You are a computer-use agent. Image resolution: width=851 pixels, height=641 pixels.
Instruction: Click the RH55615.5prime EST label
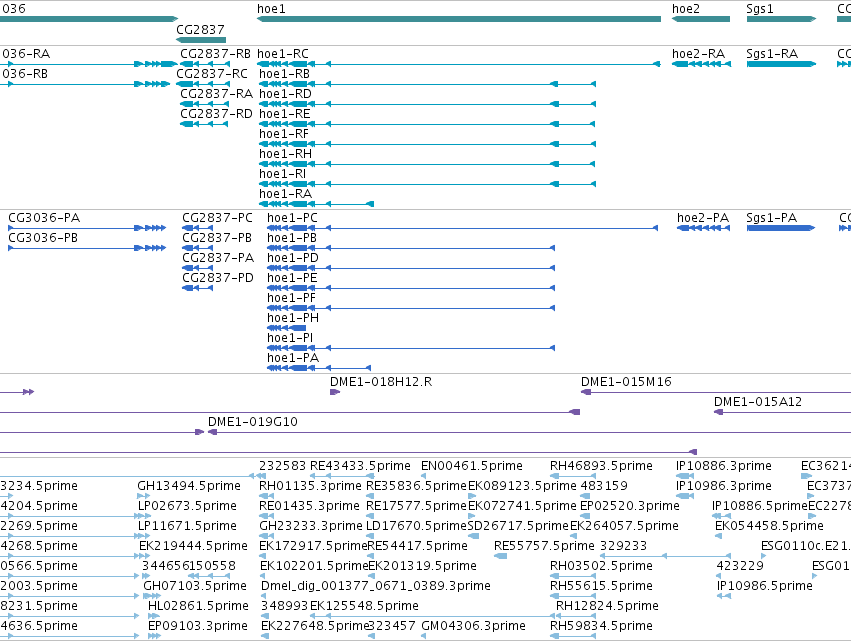[x=601, y=586]
